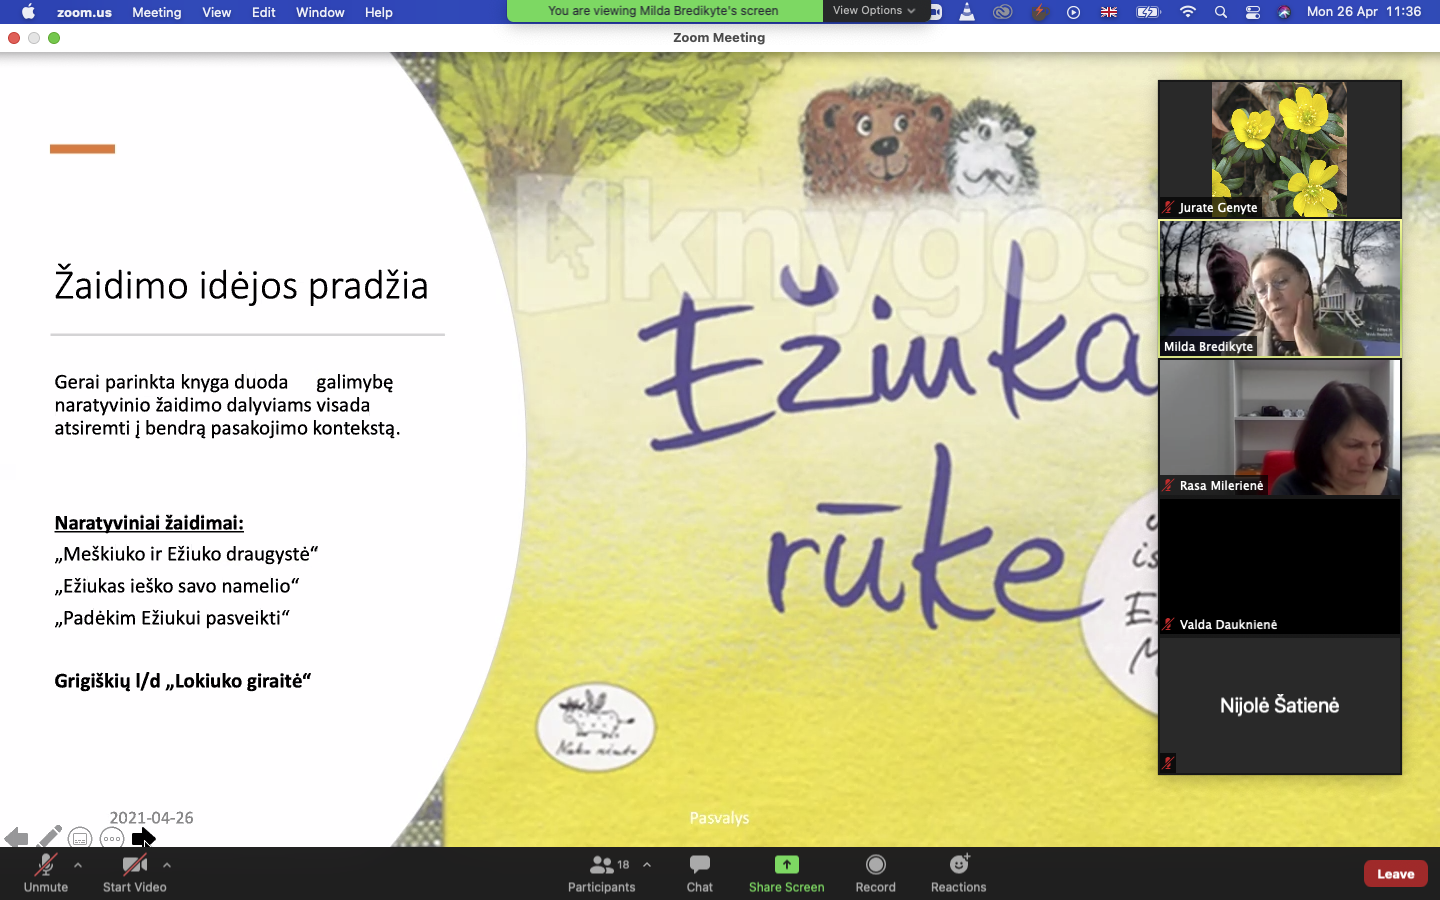Click the date and time Mon 26 Apr
Screen dimensions: 1440x900
(x=1364, y=12)
